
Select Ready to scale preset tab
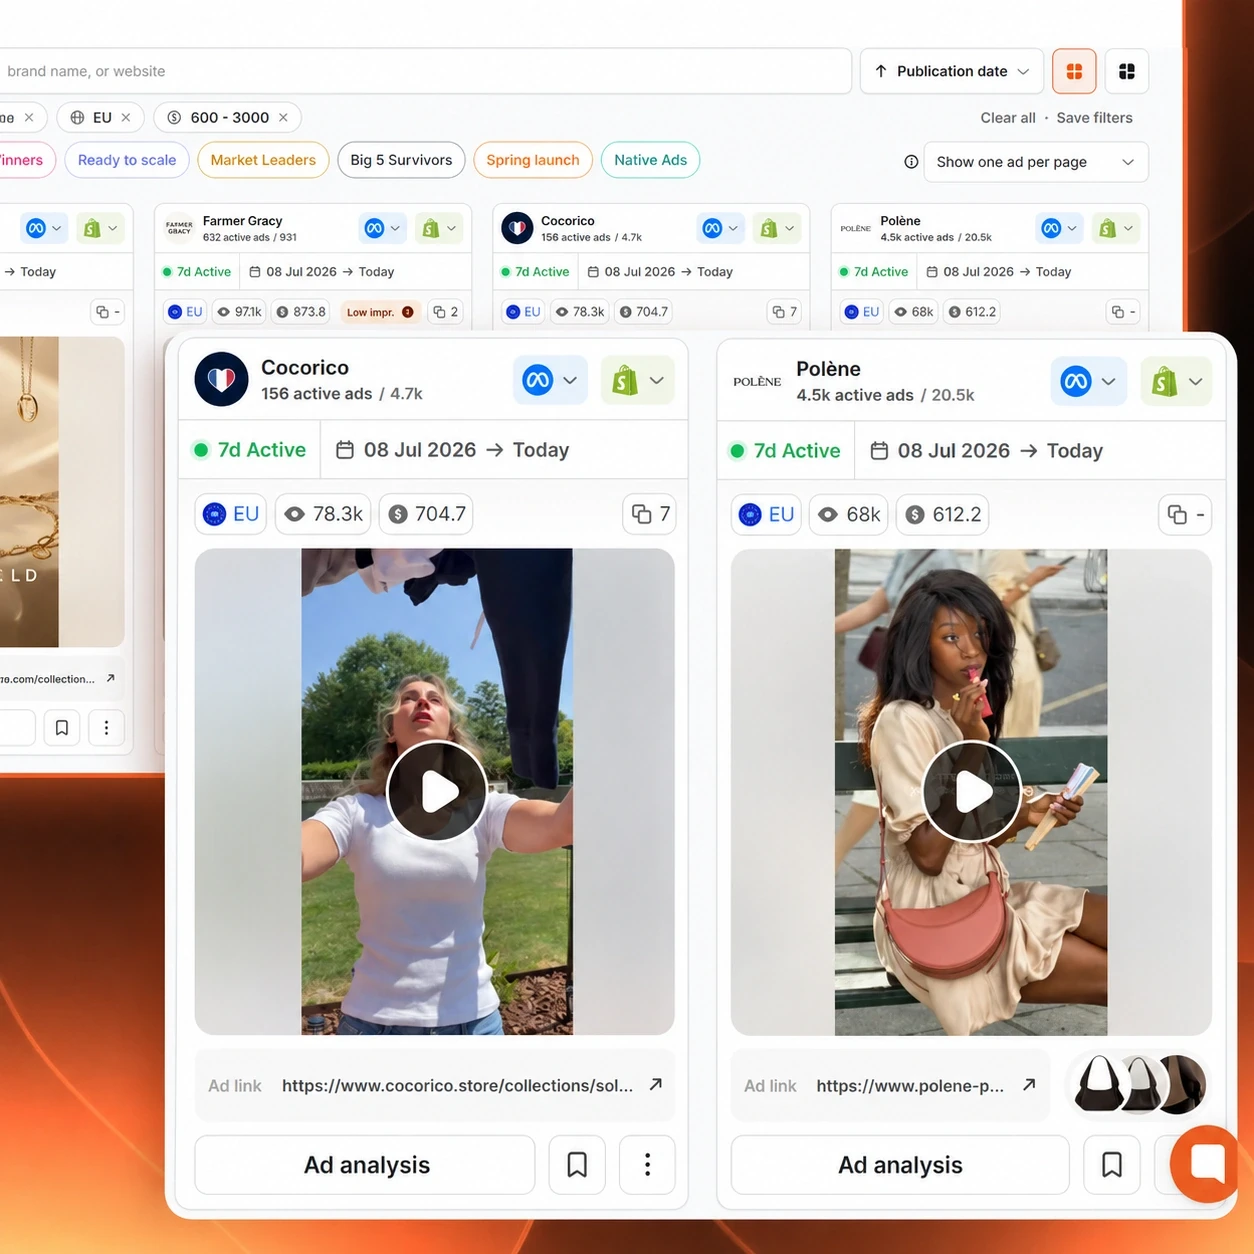click(x=127, y=160)
